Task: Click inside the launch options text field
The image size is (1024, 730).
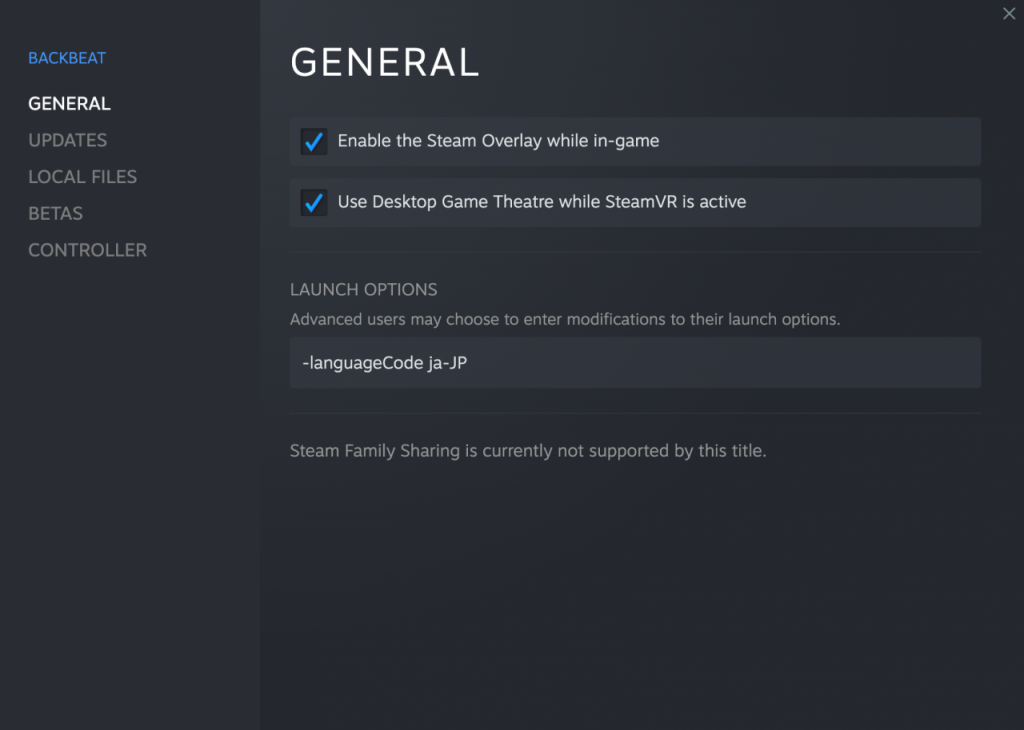Action: tap(635, 362)
